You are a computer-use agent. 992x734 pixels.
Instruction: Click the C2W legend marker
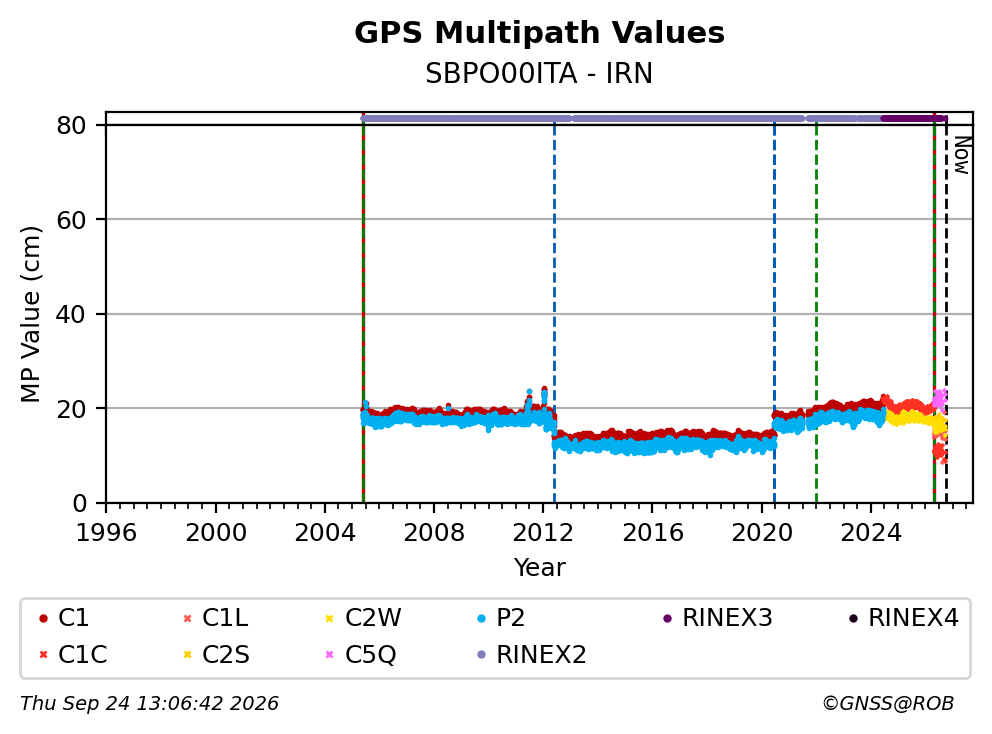coord(329,618)
